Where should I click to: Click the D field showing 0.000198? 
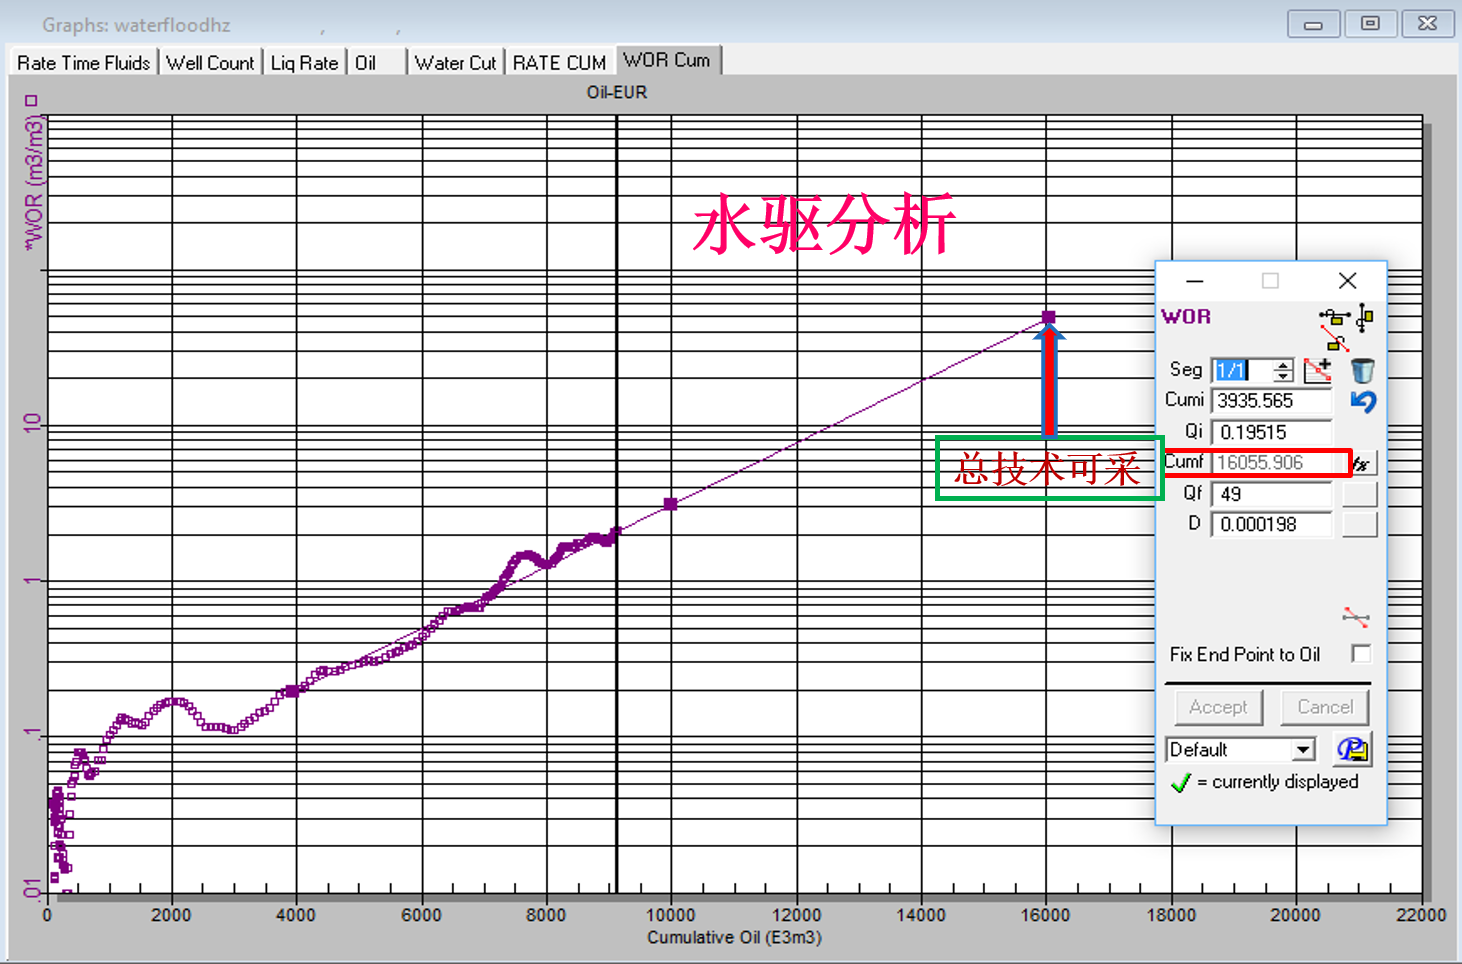[1272, 524]
